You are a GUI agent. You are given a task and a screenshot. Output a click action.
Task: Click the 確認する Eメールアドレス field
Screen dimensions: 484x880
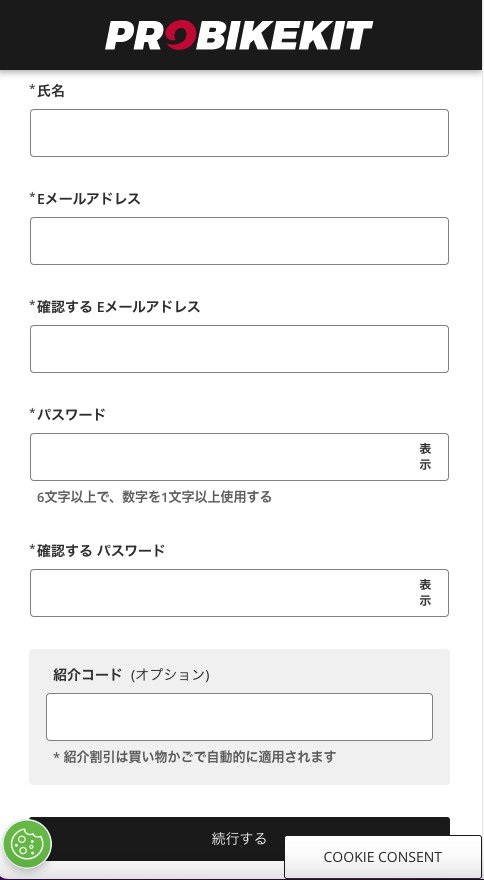tap(239, 349)
